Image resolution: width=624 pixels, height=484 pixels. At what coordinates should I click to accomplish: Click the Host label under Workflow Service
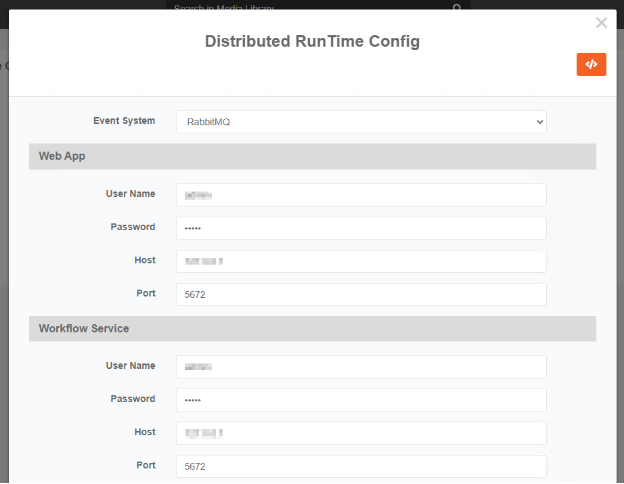tap(144, 432)
